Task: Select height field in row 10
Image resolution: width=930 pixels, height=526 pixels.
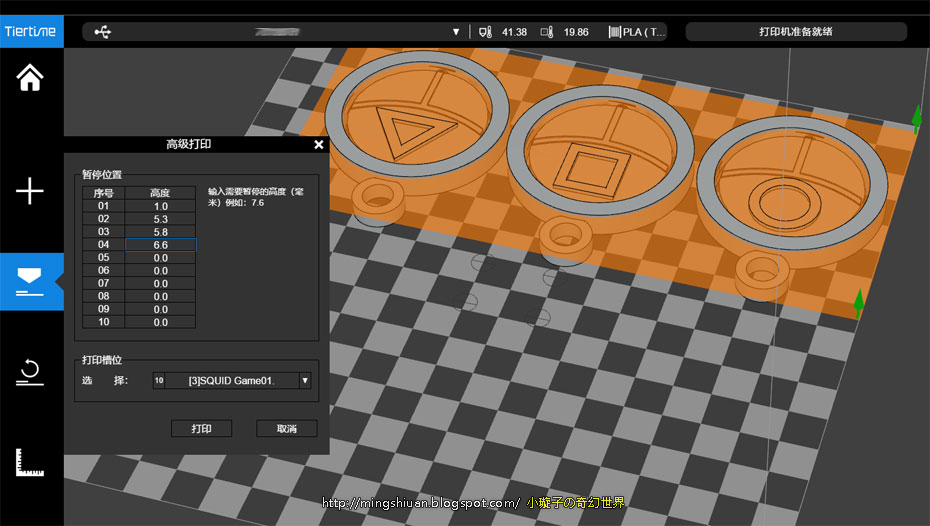Action: click(160, 322)
